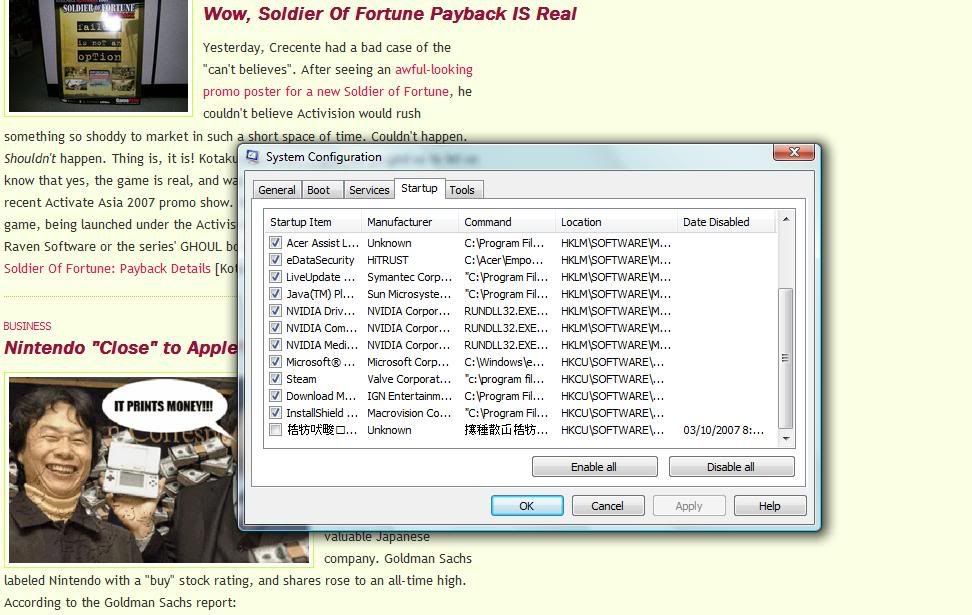Switch to the Services tab
Viewport: 972px width, 615px height.
click(369, 190)
